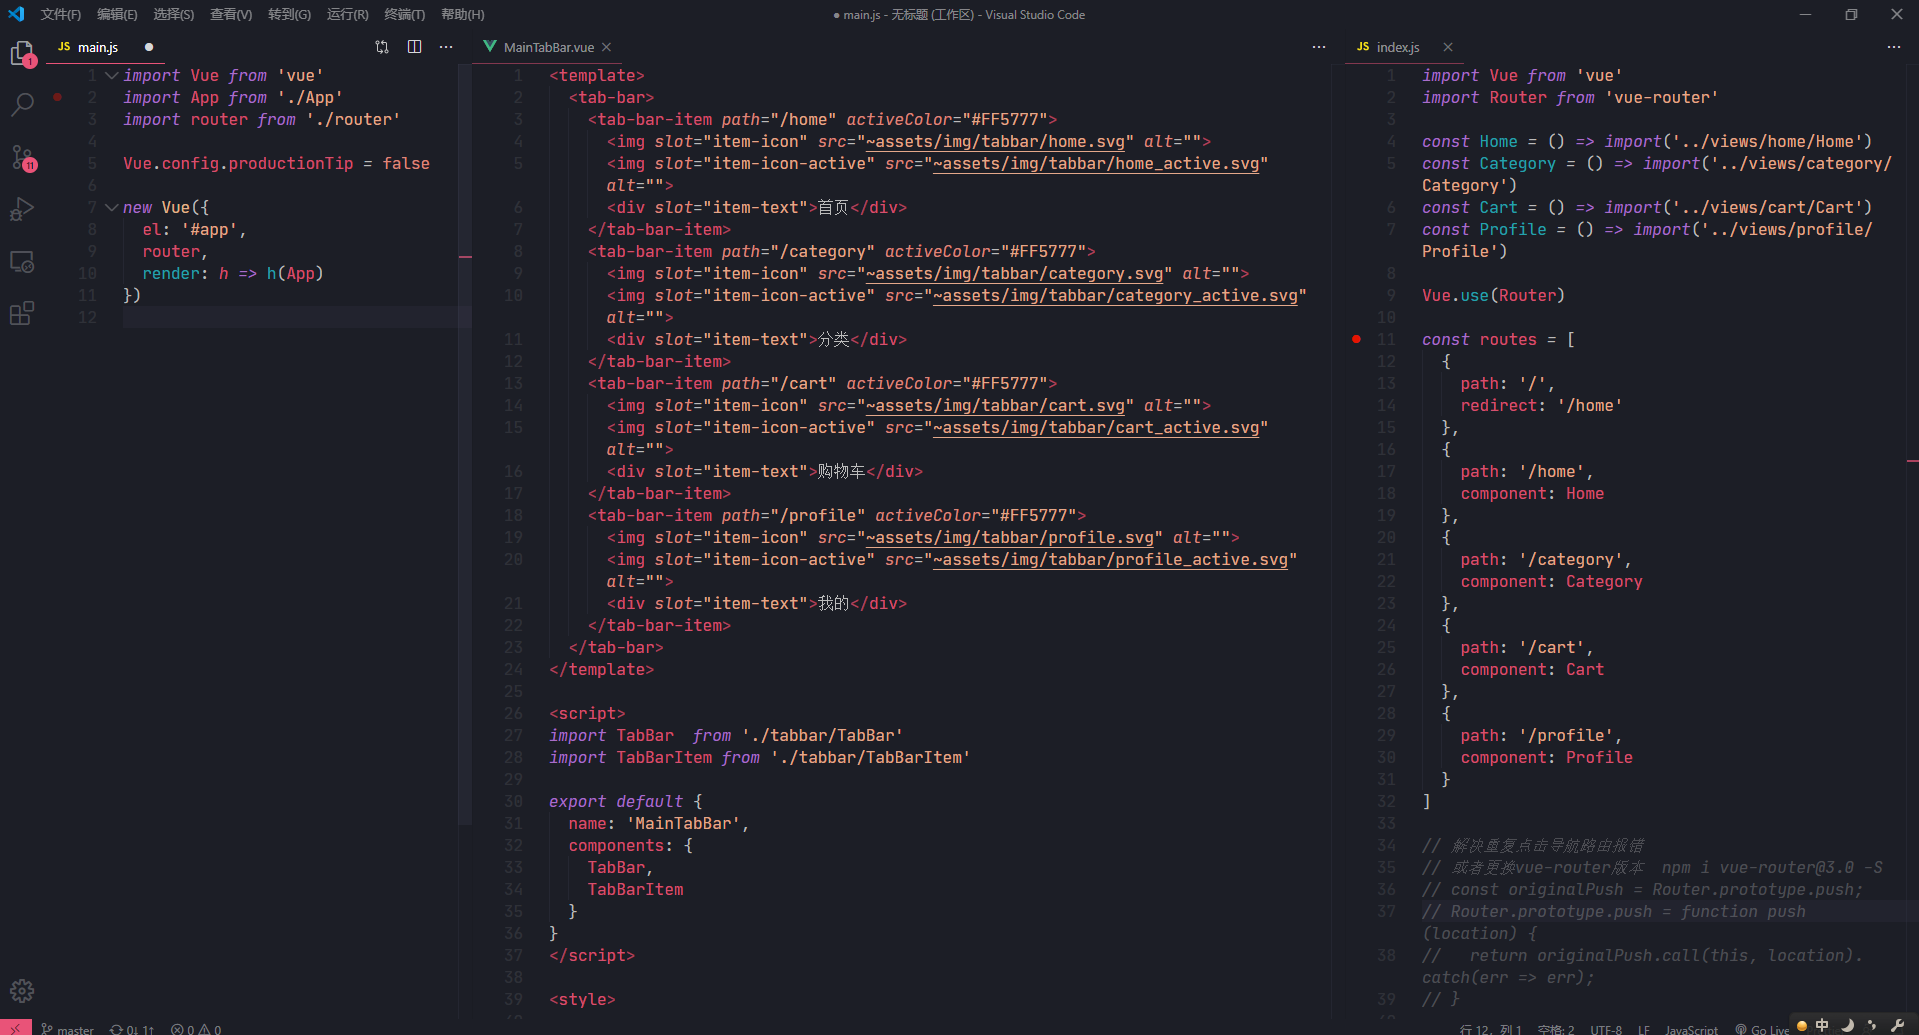Click the JavaScript language mode indicator
The image size is (1919, 1035).
[x=1691, y=1029]
